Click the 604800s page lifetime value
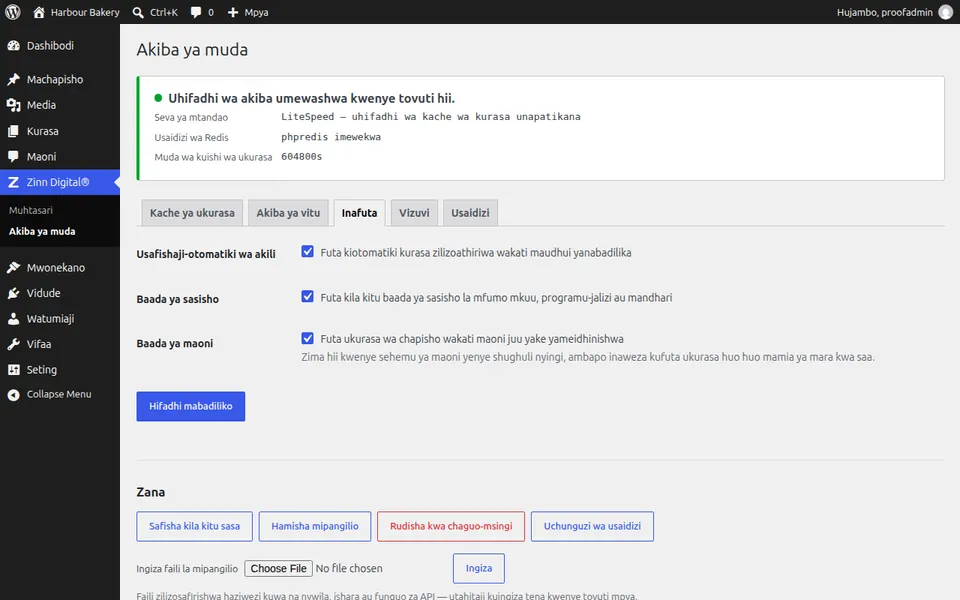The height and width of the screenshot is (600, 960). (x=301, y=157)
